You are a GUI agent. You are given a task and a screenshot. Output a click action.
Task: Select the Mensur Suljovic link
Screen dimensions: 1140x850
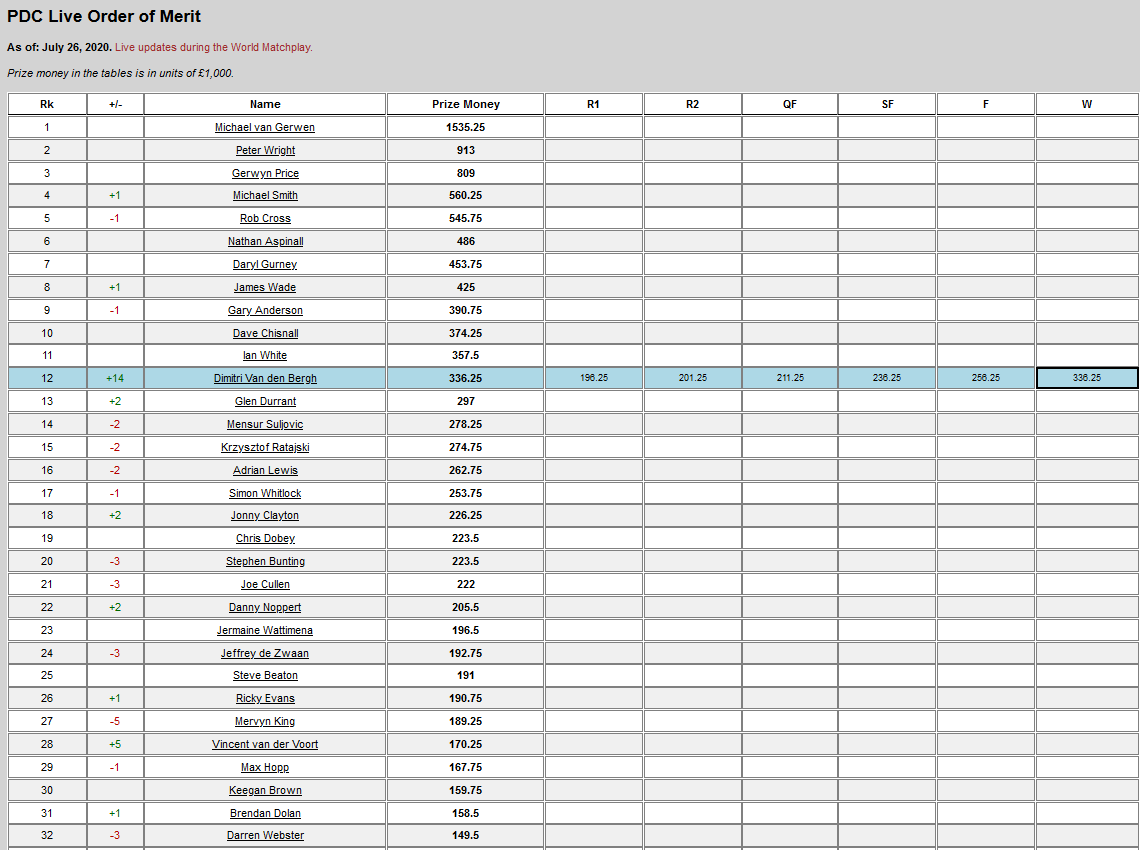tap(265, 425)
